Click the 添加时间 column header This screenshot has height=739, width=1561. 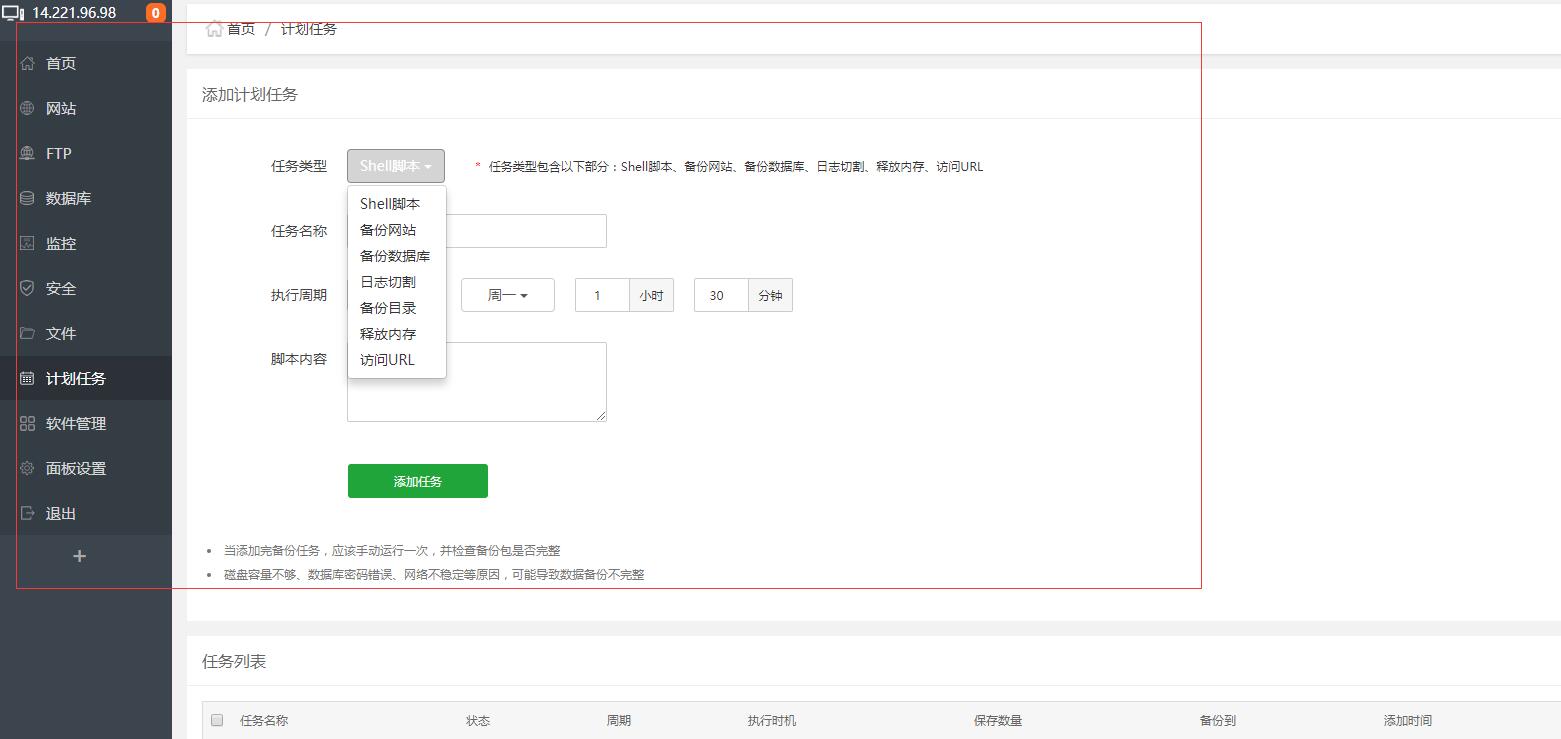pos(1408,720)
